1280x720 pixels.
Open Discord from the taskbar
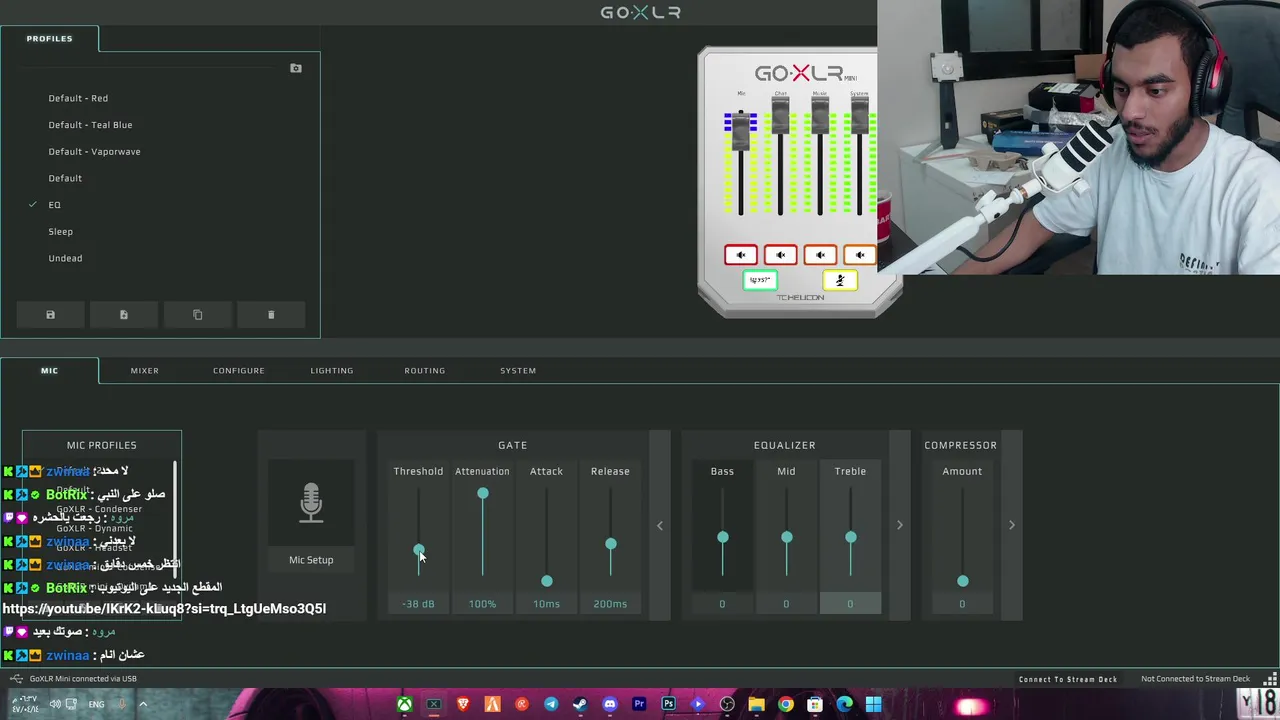(610, 704)
